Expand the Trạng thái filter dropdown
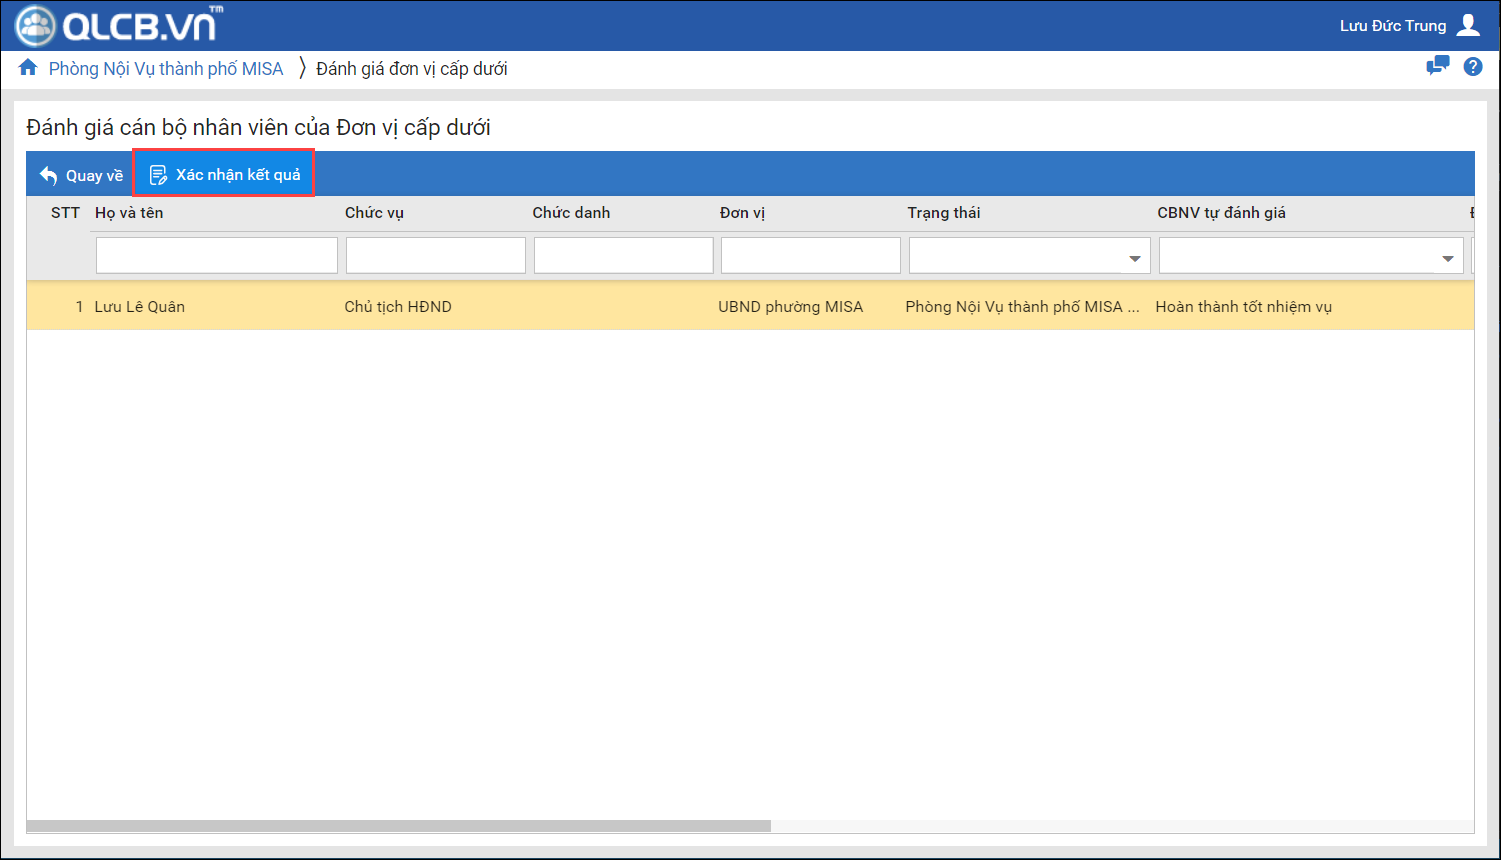This screenshot has height=860, width=1501. click(x=1134, y=258)
